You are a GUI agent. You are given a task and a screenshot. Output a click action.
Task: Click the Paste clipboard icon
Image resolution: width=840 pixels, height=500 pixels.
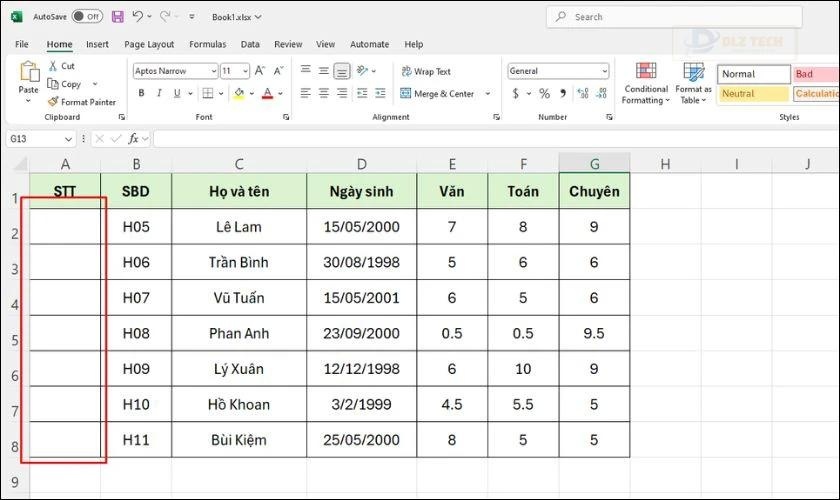[x=28, y=71]
